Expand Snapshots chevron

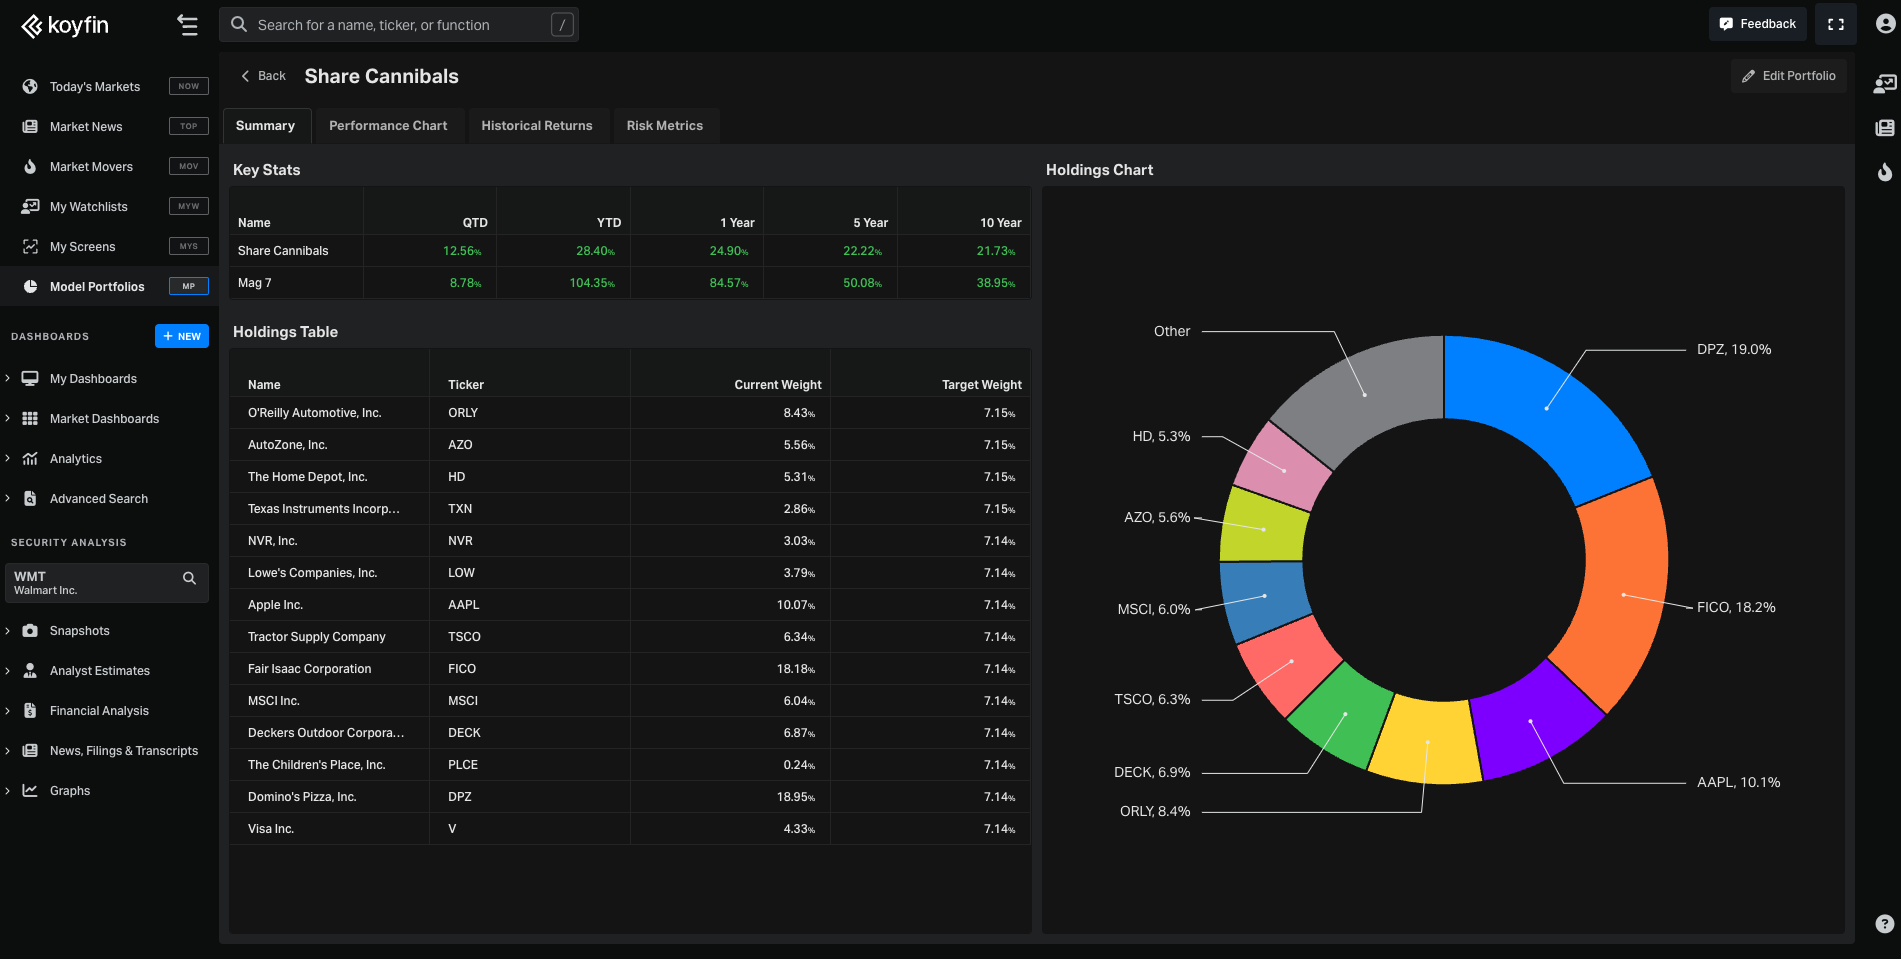point(8,630)
